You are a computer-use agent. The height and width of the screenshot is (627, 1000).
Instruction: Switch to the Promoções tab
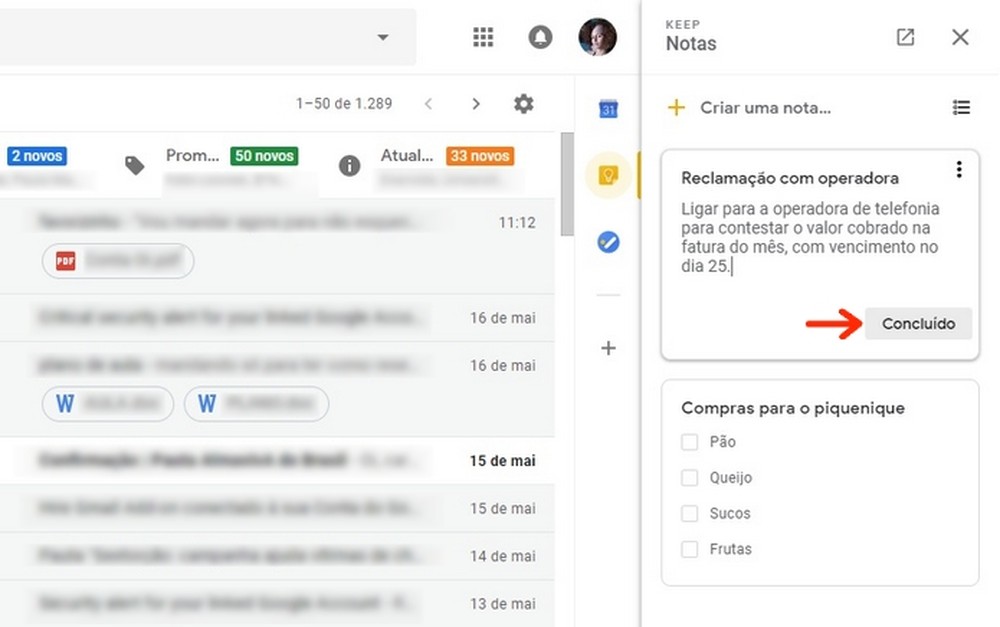[x=193, y=155]
